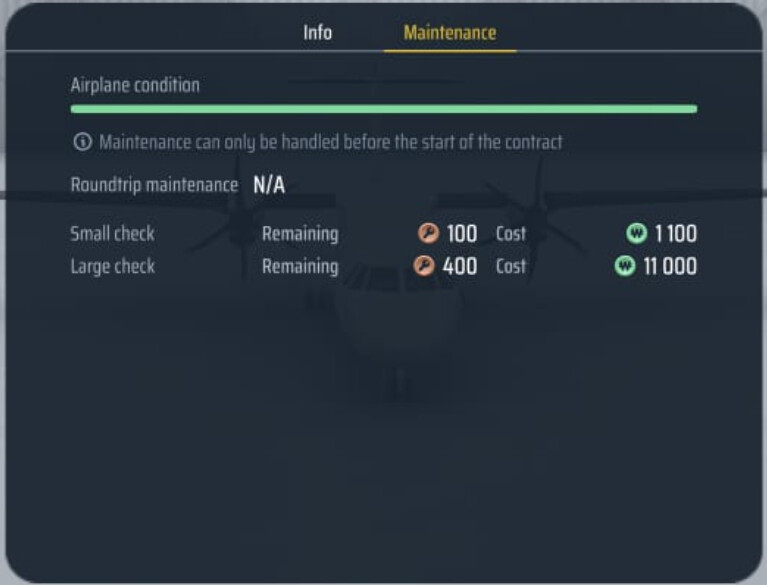Click the green airplane condition bar

pyautogui.click(x=384, y=109)
